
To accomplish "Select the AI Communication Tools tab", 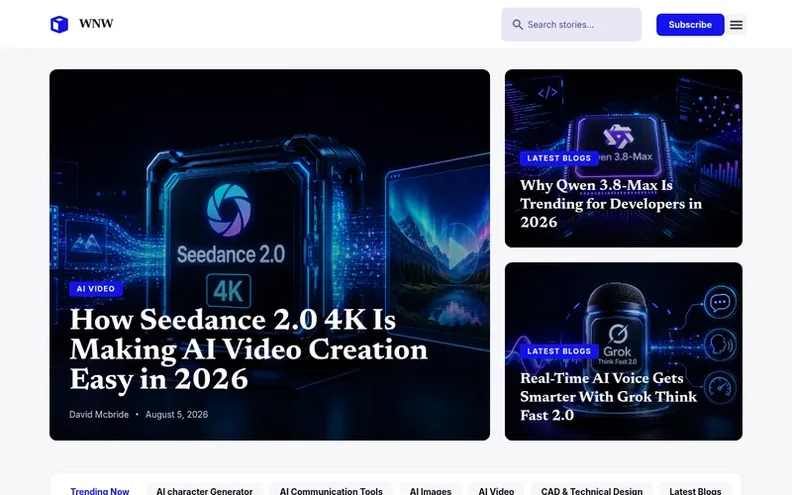I will (x=331, y=490).
